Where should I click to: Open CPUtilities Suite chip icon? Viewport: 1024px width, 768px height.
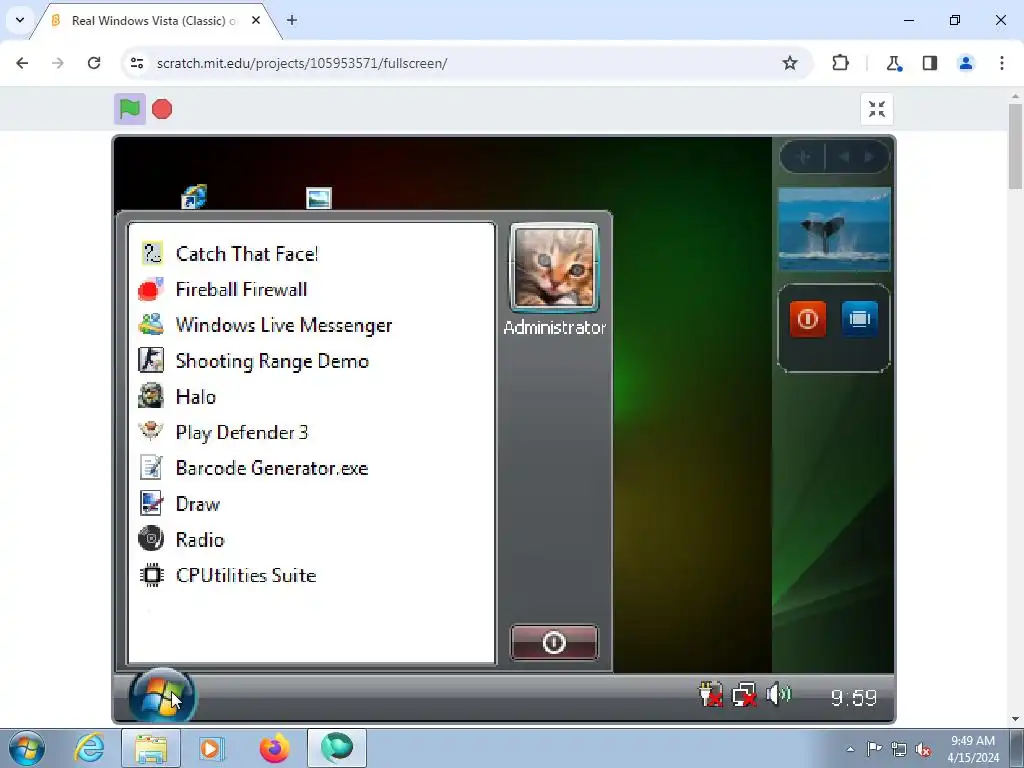click(x=152, y=575)
